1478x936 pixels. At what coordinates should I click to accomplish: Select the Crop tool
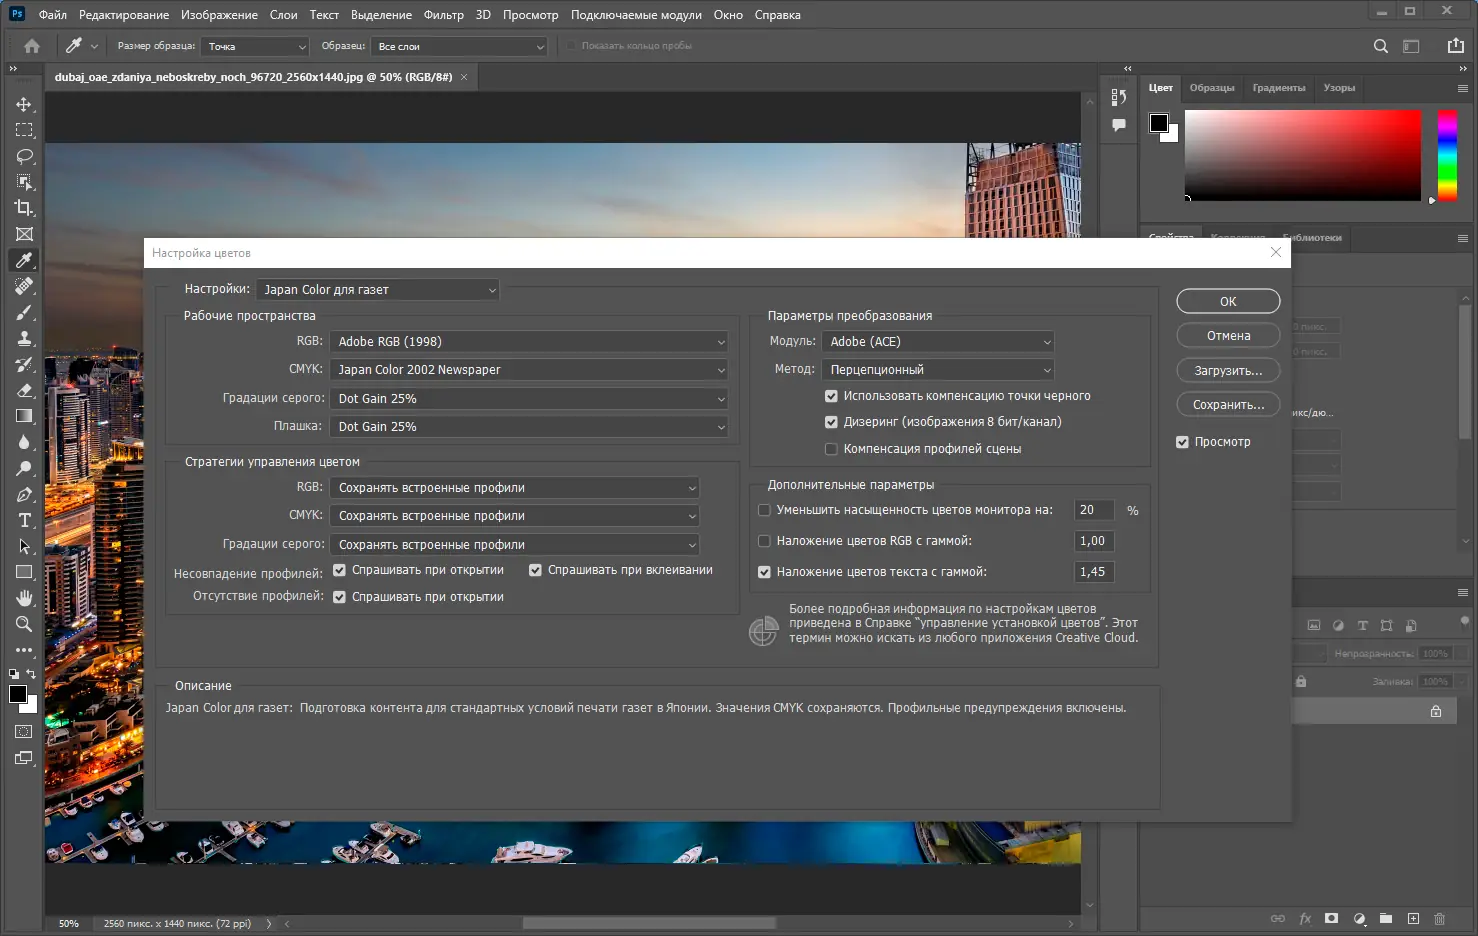24,208
